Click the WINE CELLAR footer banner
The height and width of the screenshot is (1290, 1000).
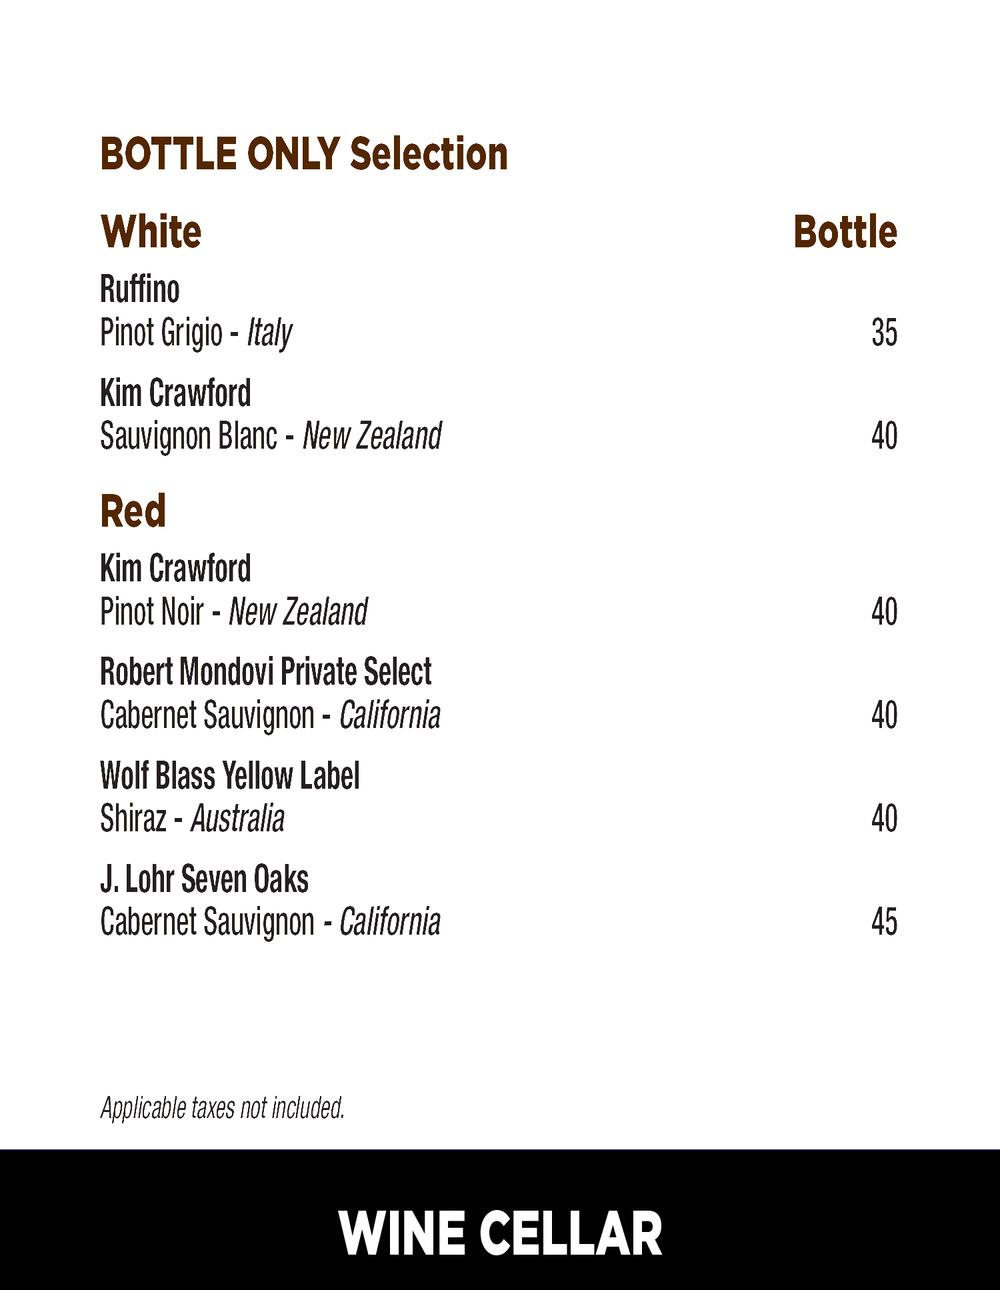pos(500,1233)
